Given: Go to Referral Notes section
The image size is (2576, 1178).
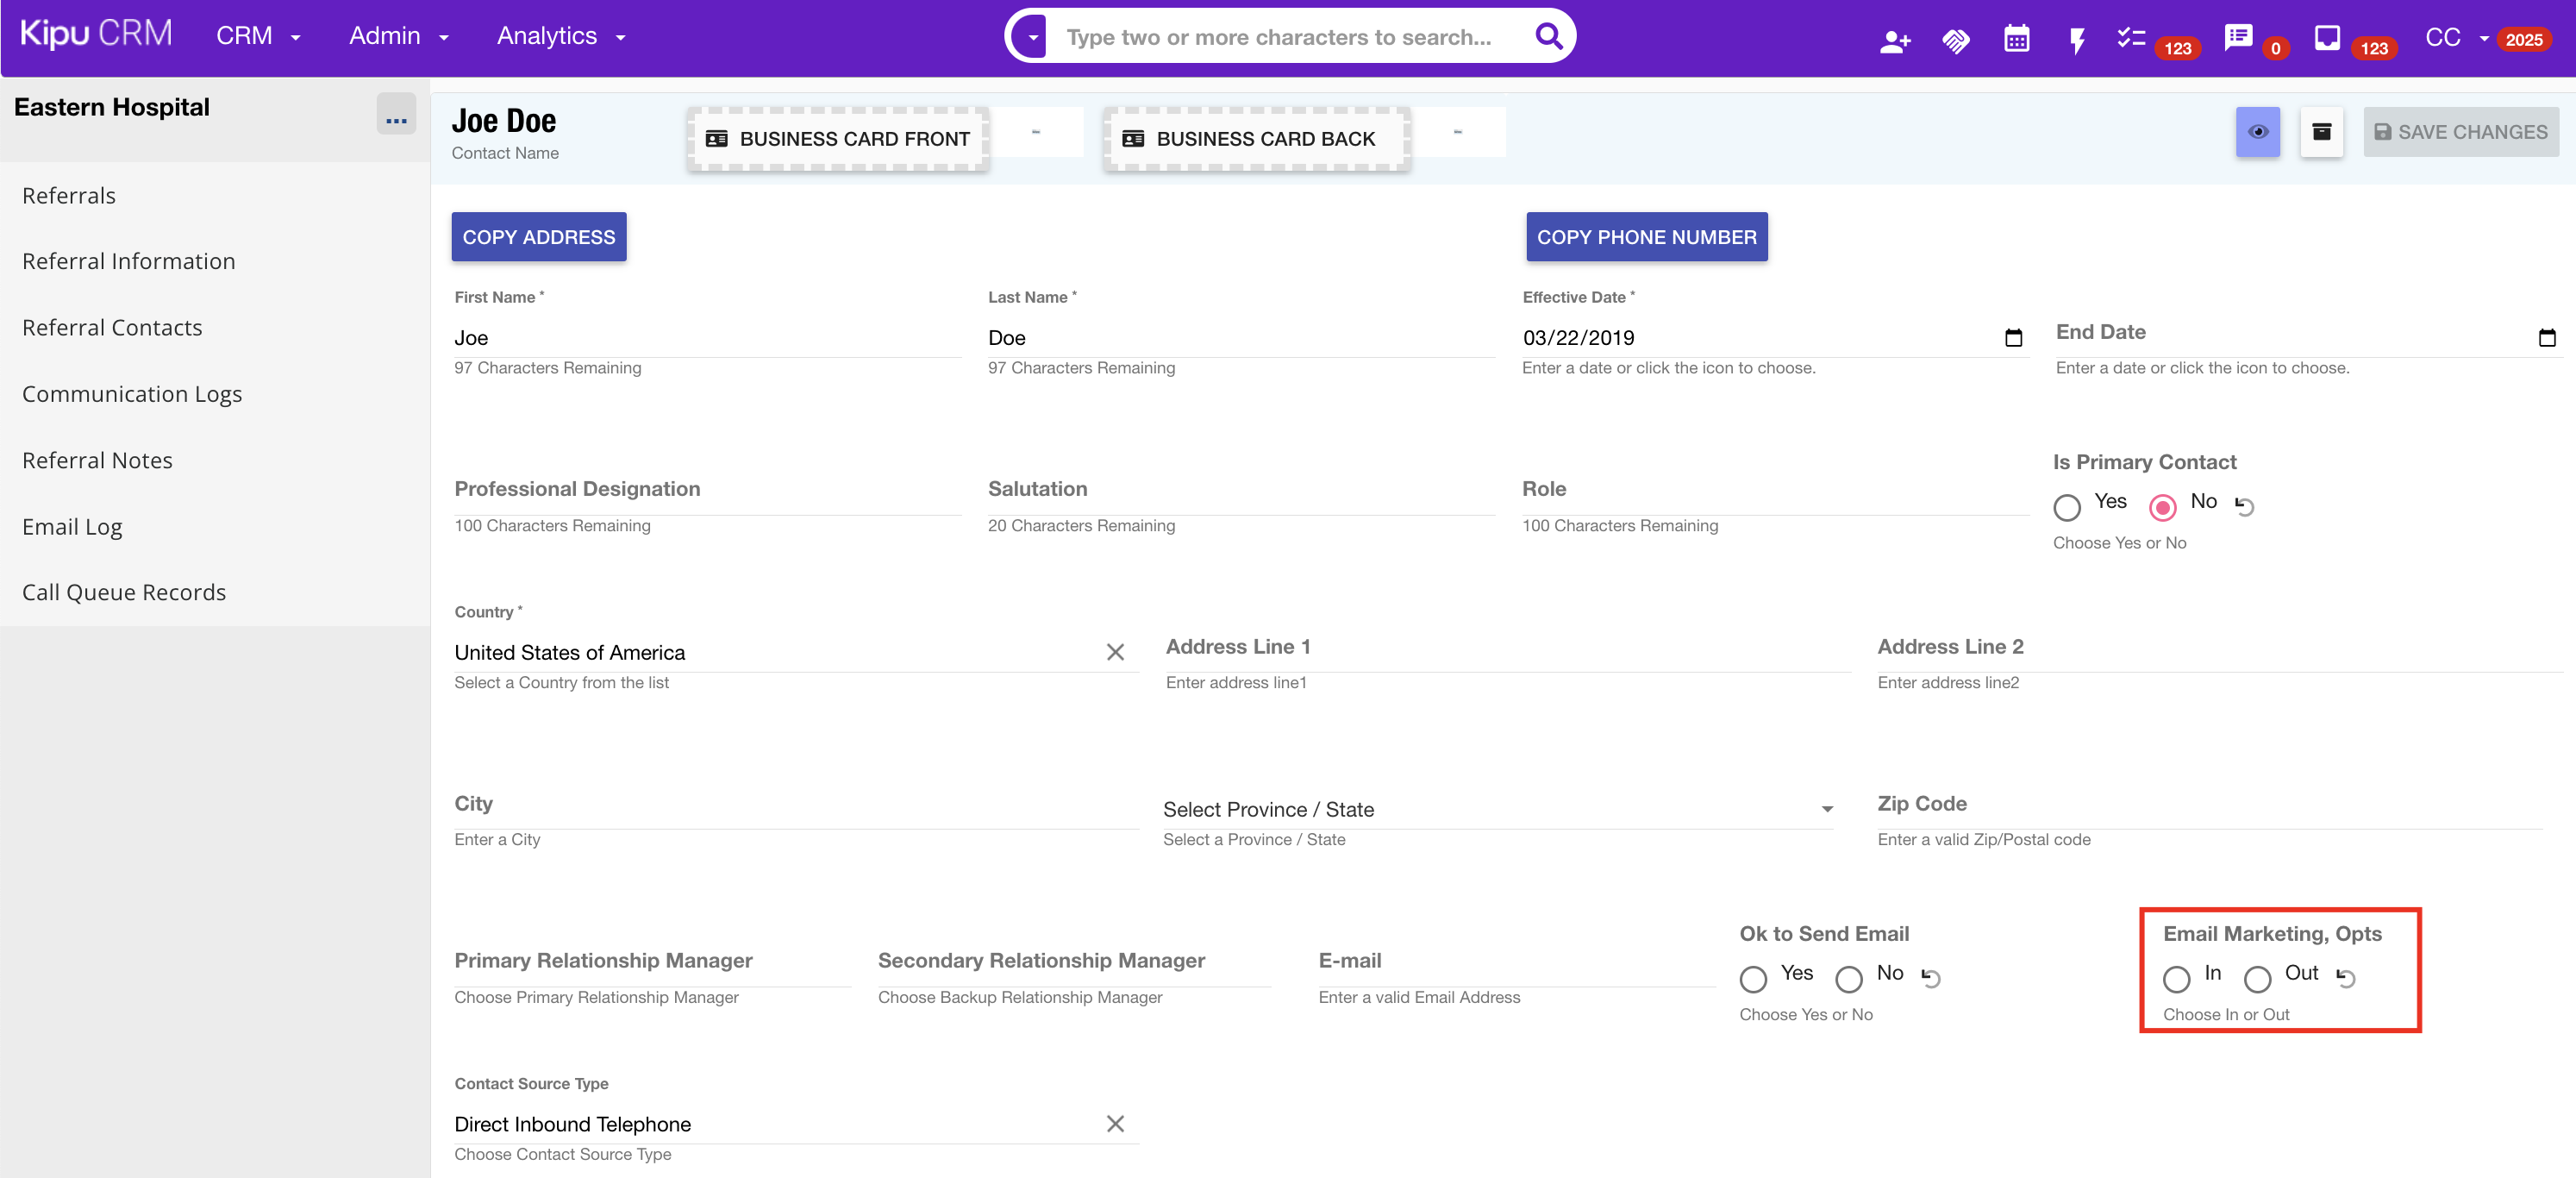Looking at the screenshot, I should [97, 460].
